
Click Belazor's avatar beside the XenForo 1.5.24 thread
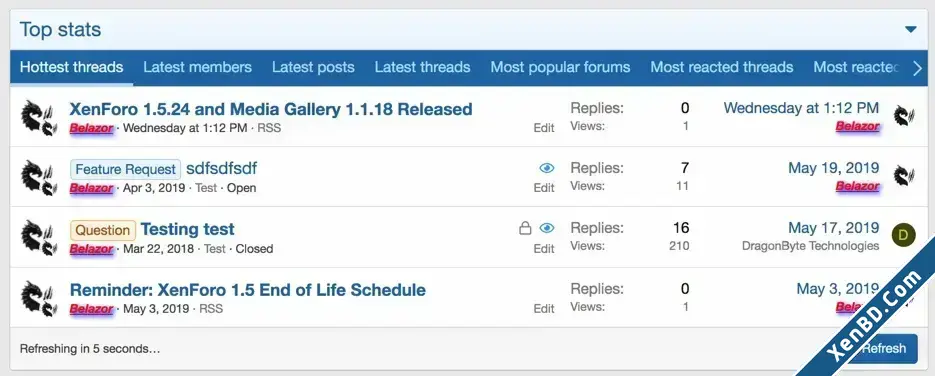[x=39, y=117]
